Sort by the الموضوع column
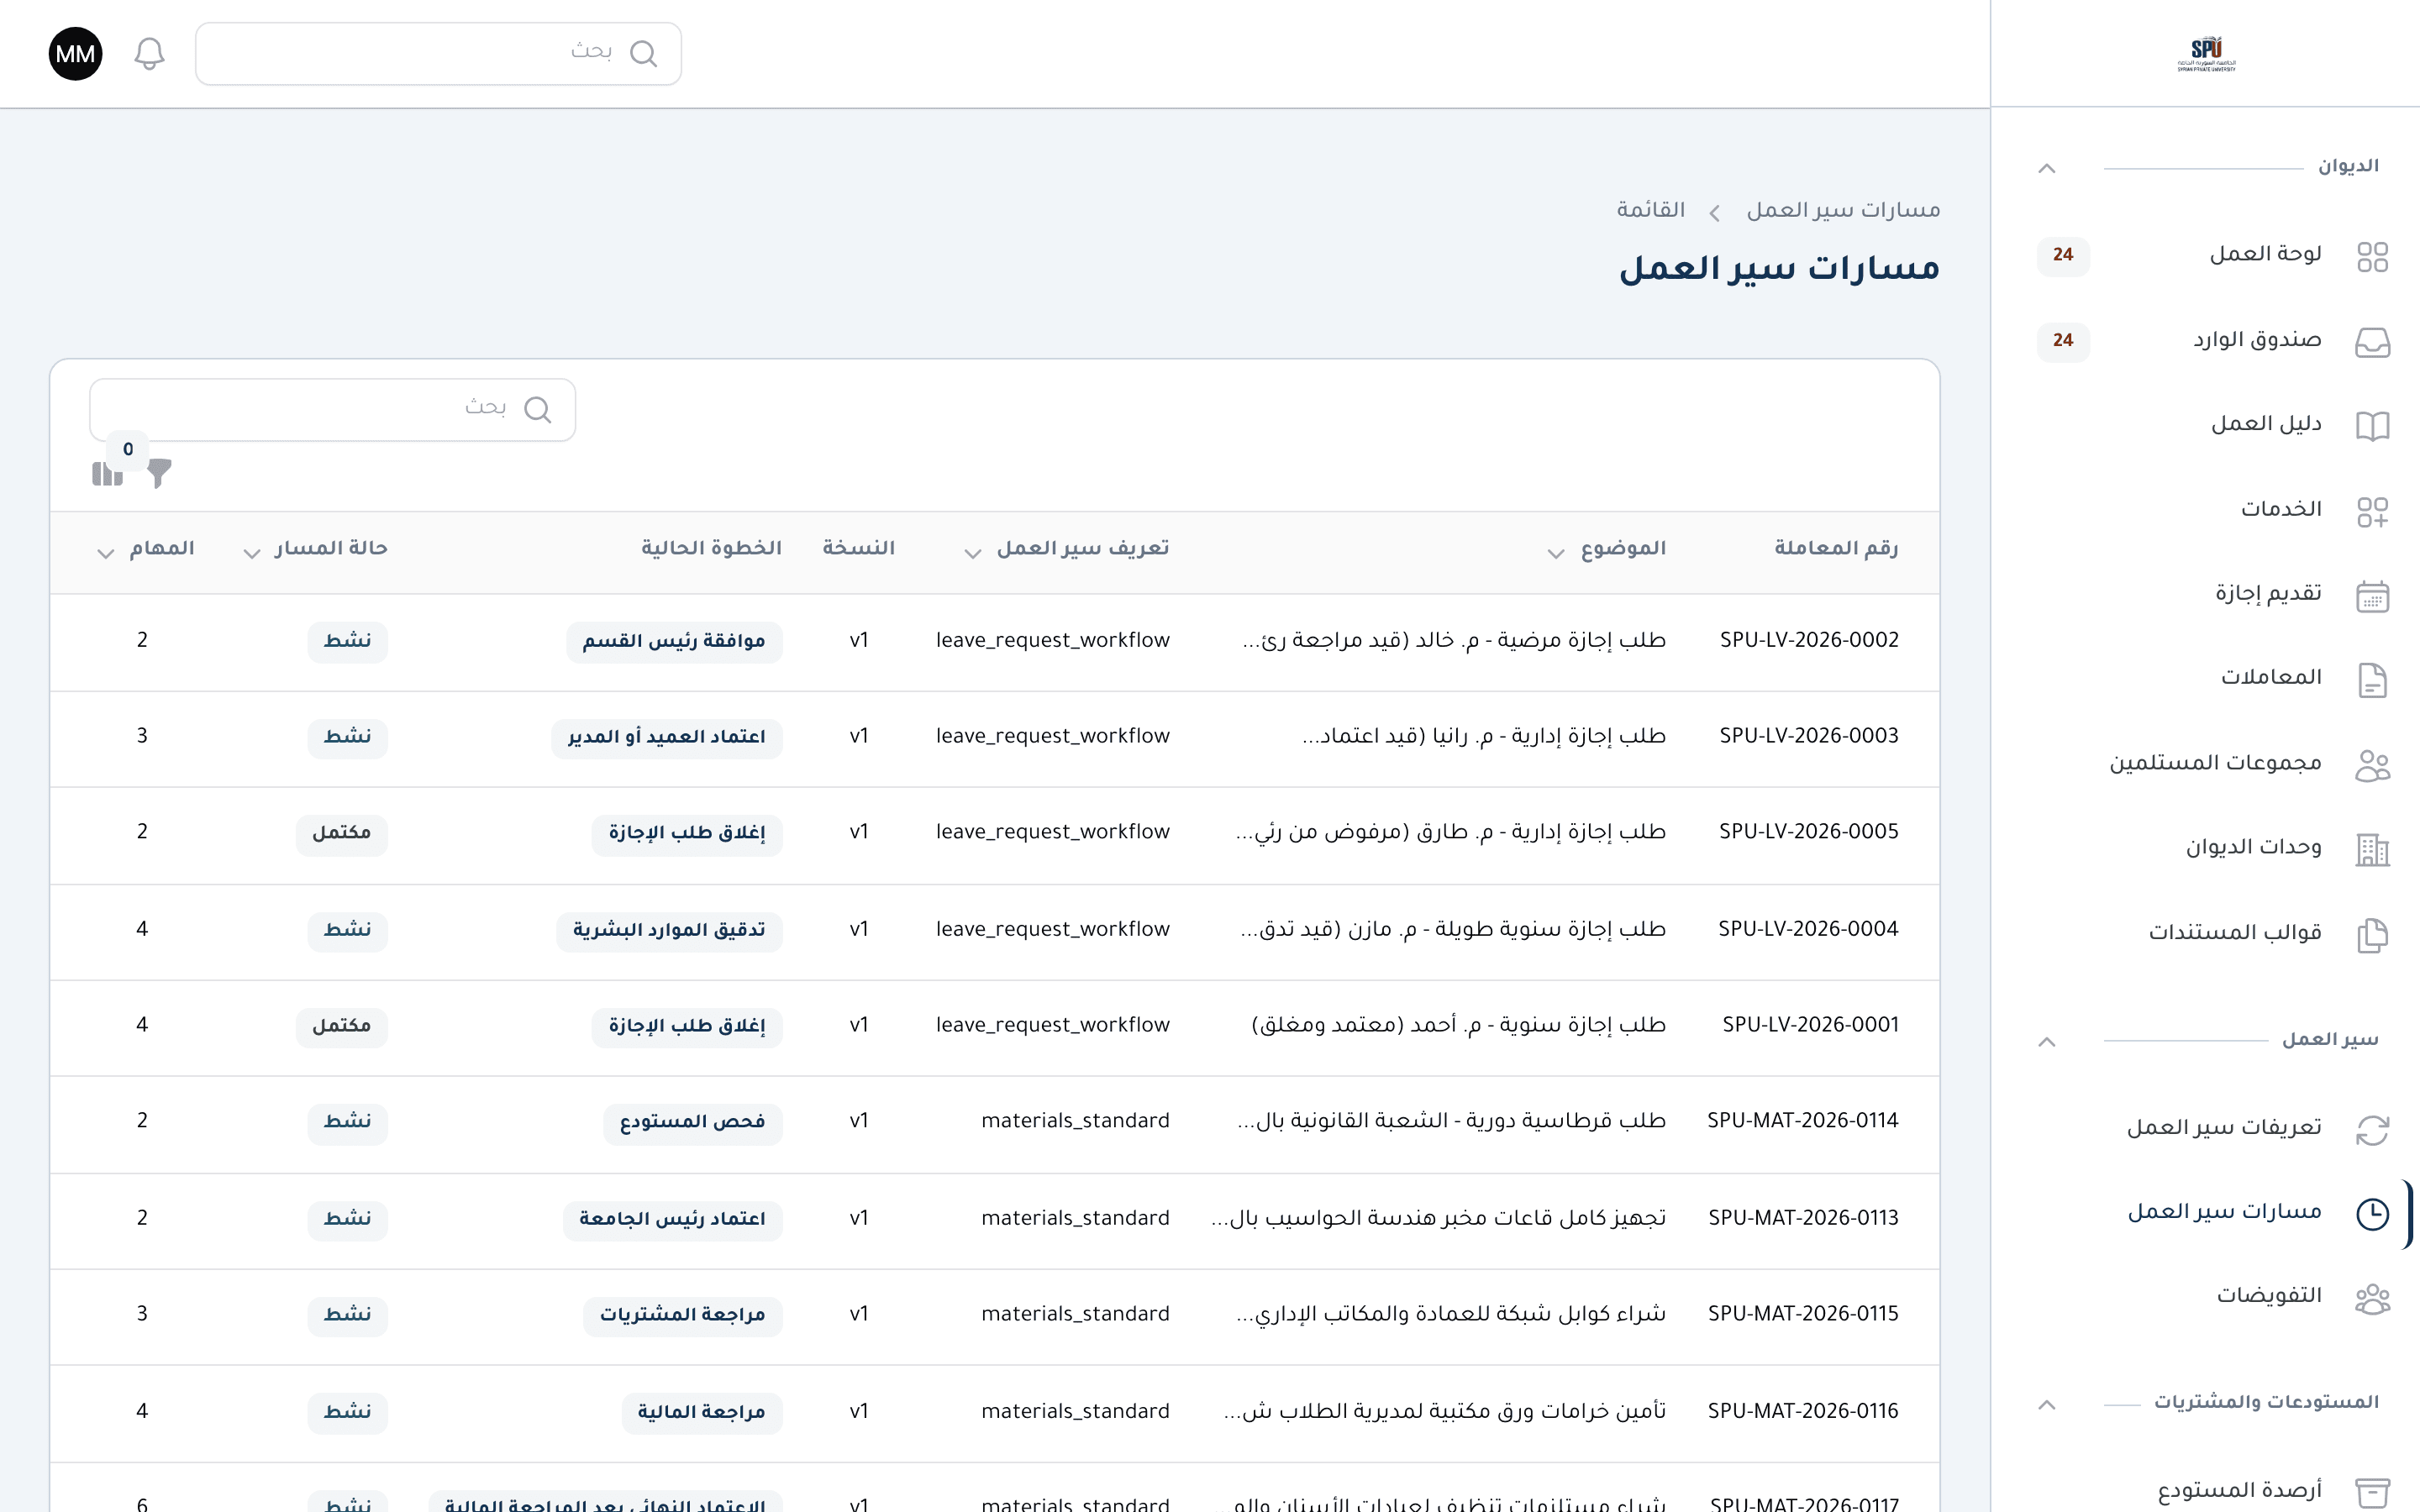The height and width of the screenshot is (1512, 2420). pyautogui.click(x=1605, y=549)
